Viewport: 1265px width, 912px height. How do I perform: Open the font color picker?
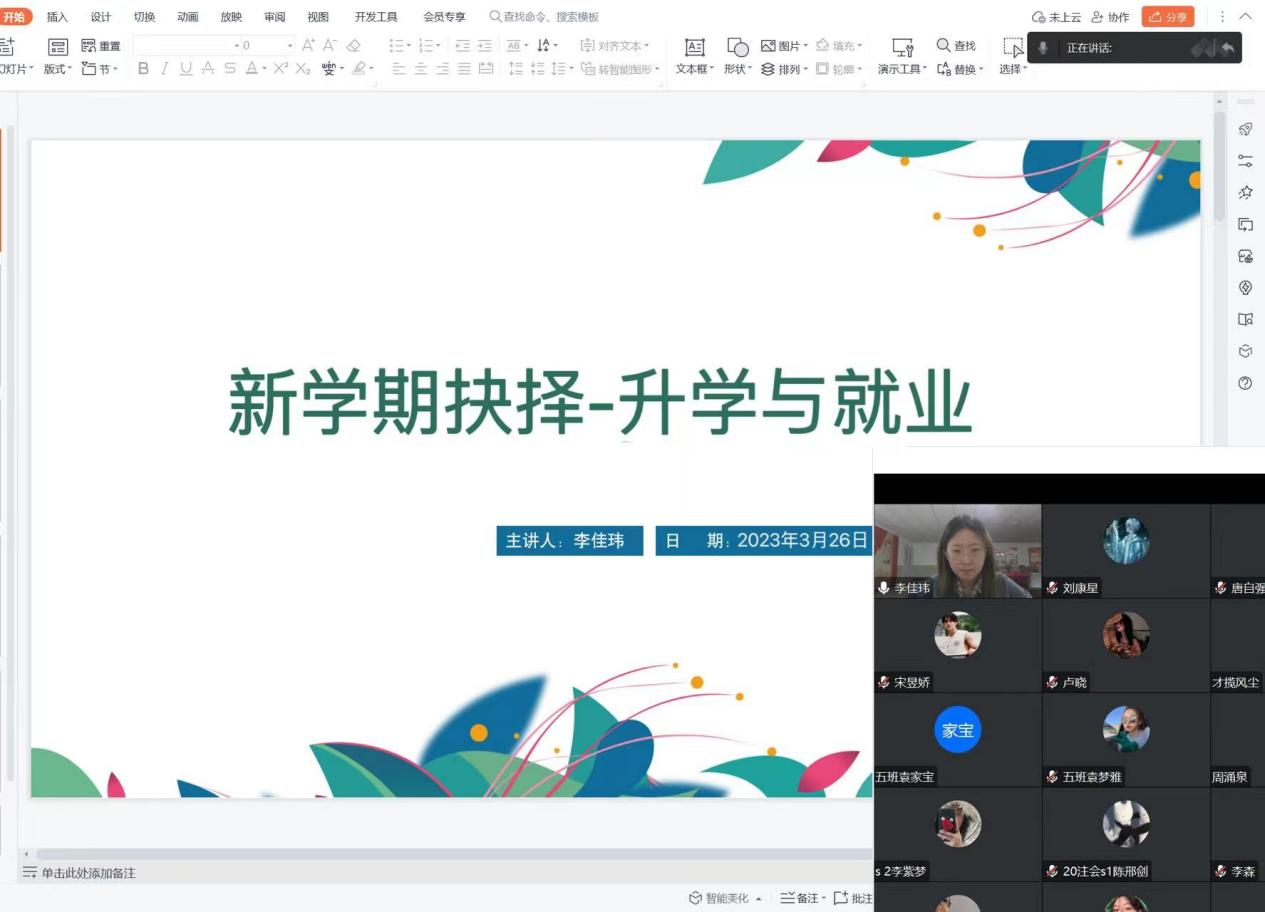[x=264, y=68]
